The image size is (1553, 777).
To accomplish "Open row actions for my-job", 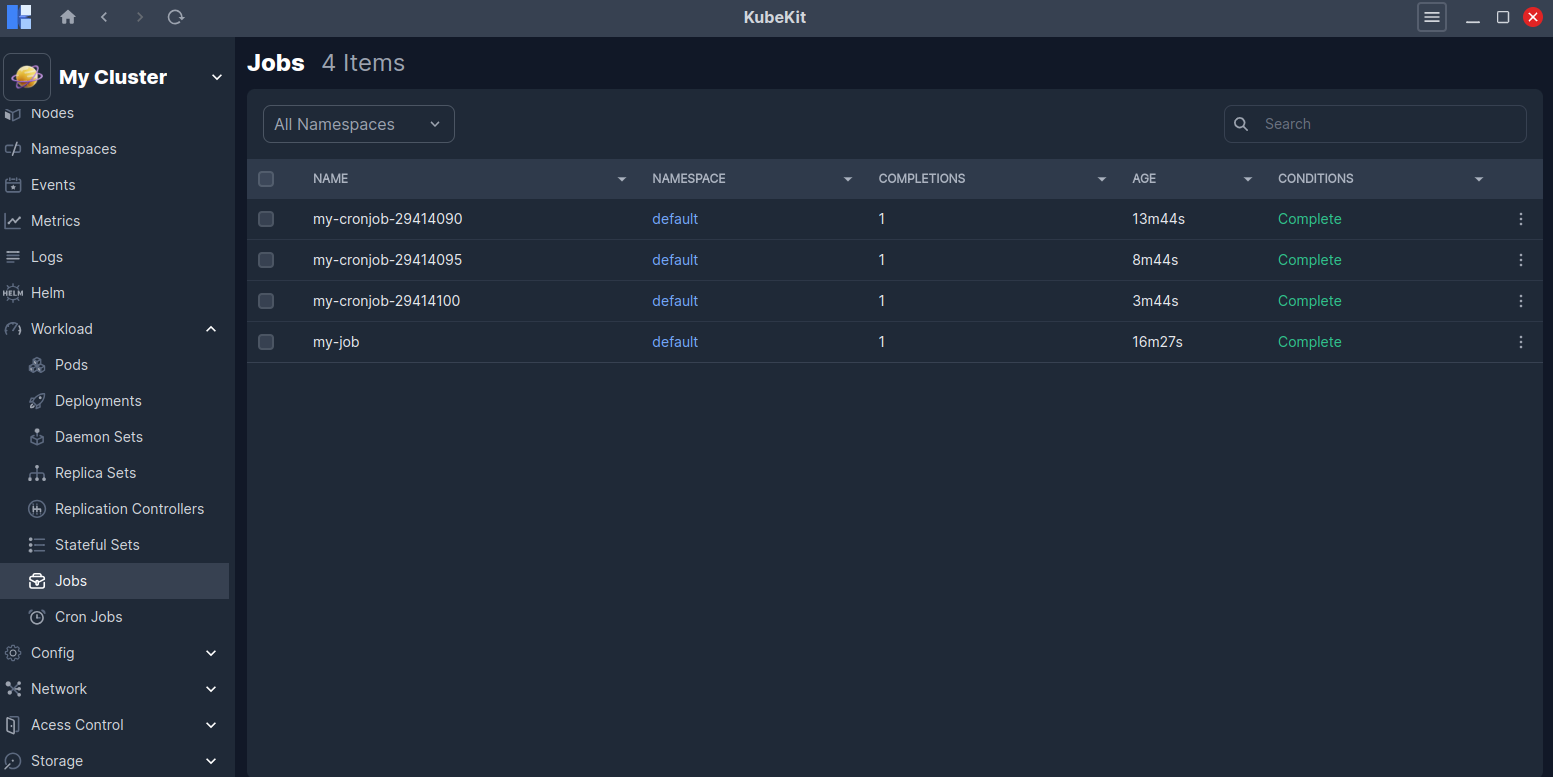I will coord(1520,342).
